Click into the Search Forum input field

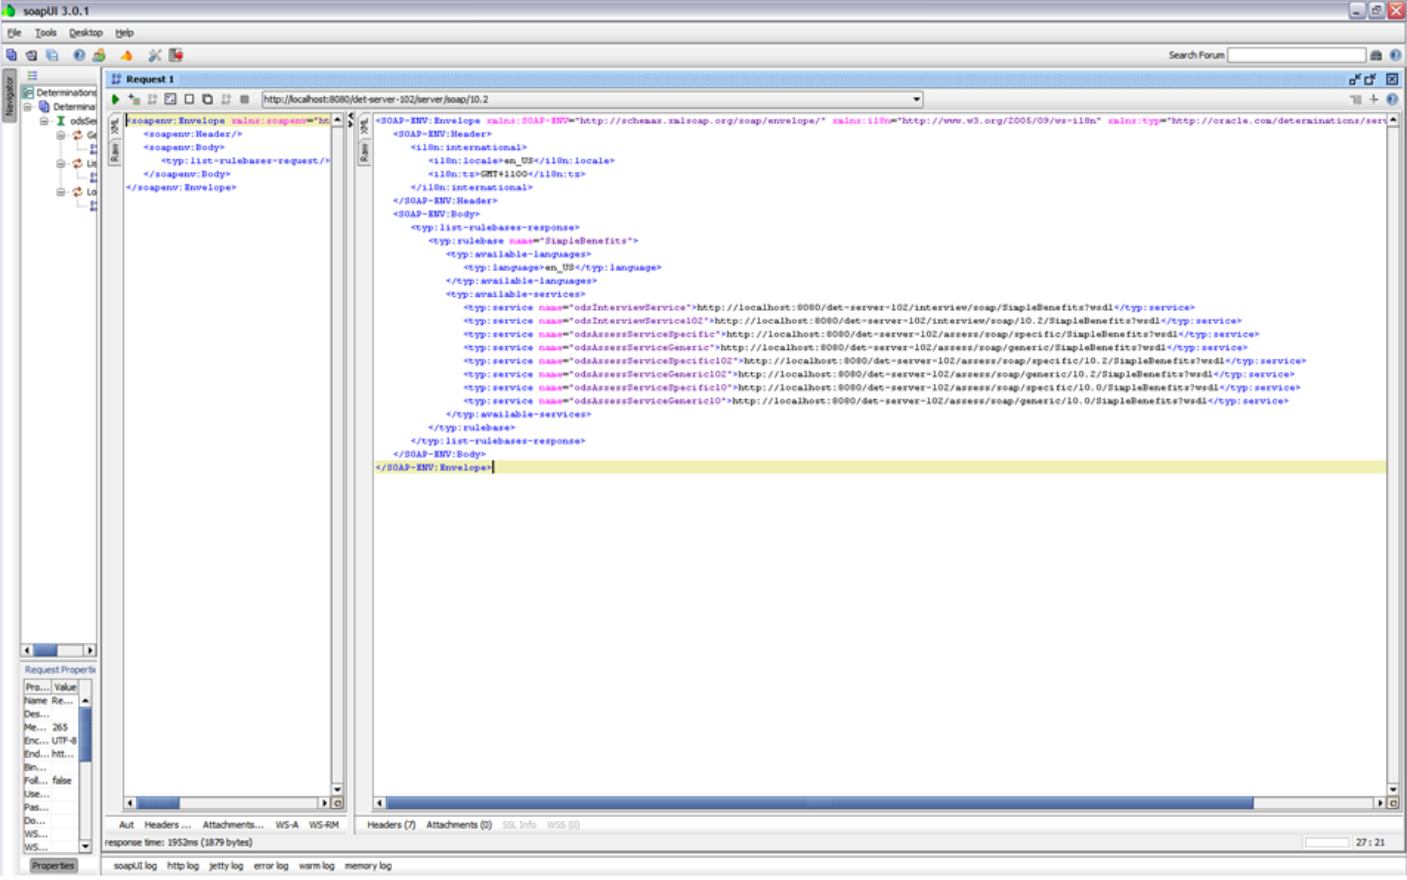pyautogui.click(x=1297, y=56)
